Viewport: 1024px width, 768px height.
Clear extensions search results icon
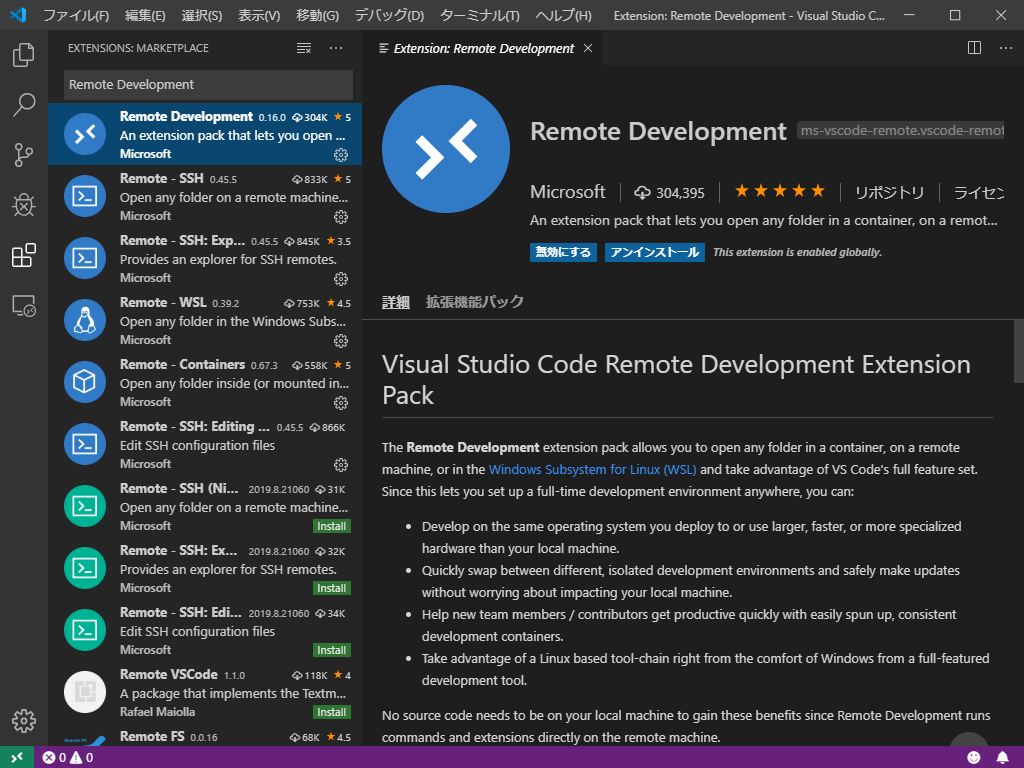point(304,48)
